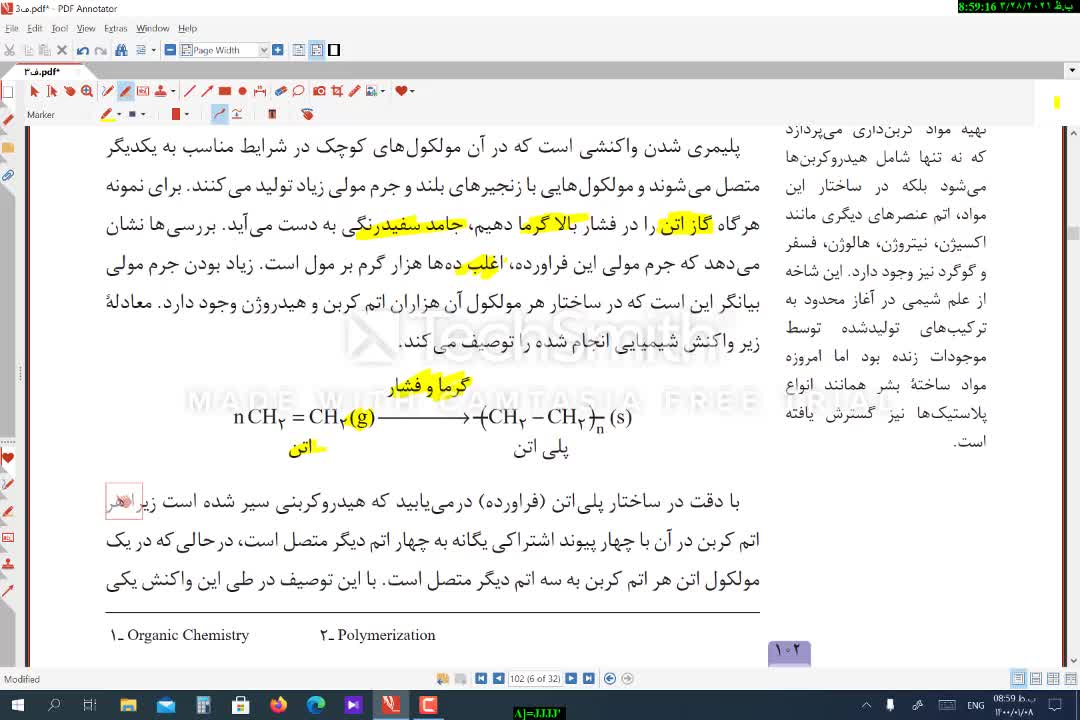
Task: Open Find with the binoculars icon
Action: click(121, 50)
